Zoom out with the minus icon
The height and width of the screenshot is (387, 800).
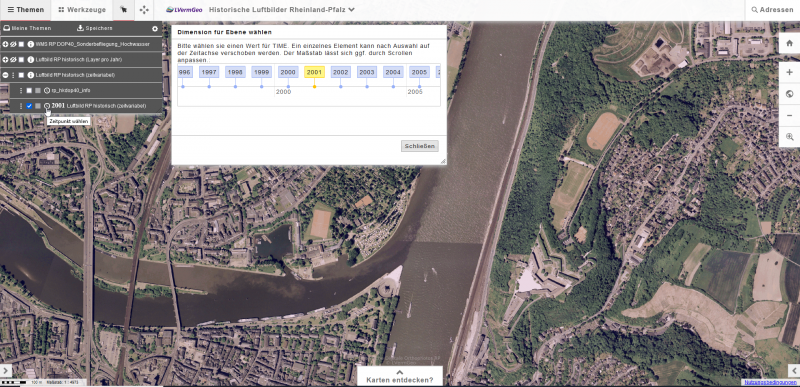789,115
